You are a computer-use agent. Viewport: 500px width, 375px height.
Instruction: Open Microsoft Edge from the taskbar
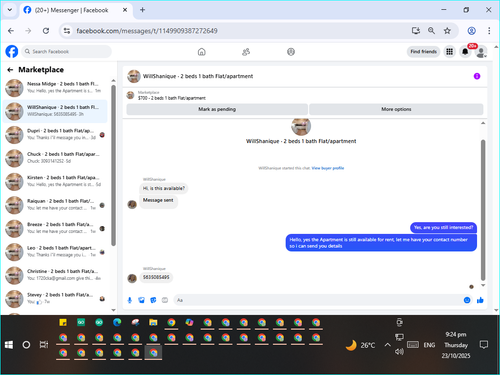(117, 322)
